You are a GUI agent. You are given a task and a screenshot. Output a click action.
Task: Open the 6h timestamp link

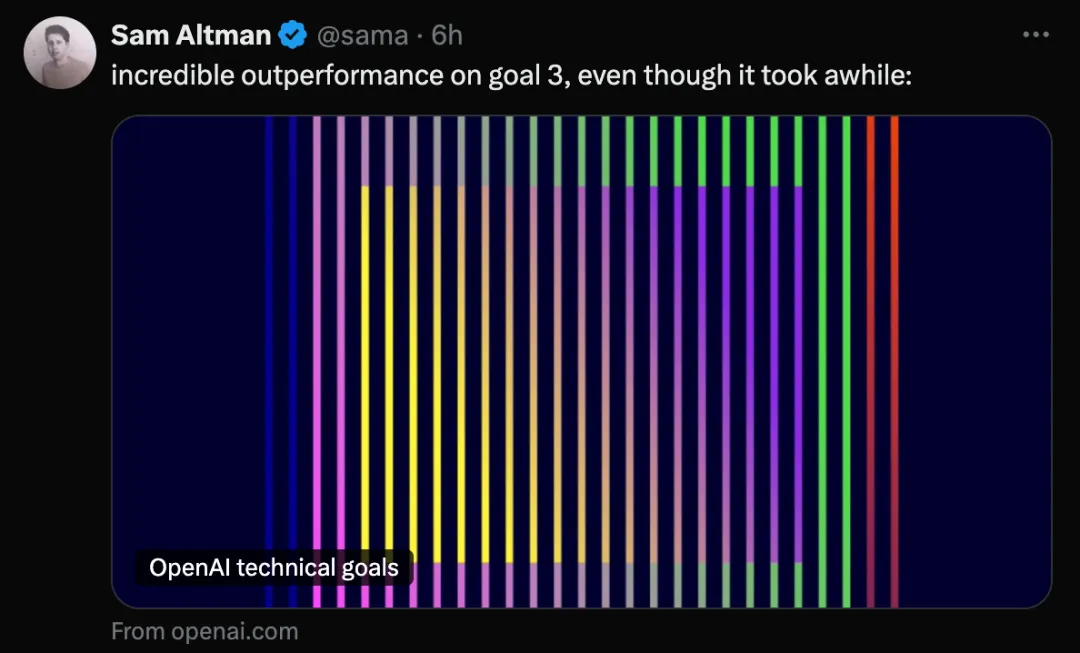(446, 35)
